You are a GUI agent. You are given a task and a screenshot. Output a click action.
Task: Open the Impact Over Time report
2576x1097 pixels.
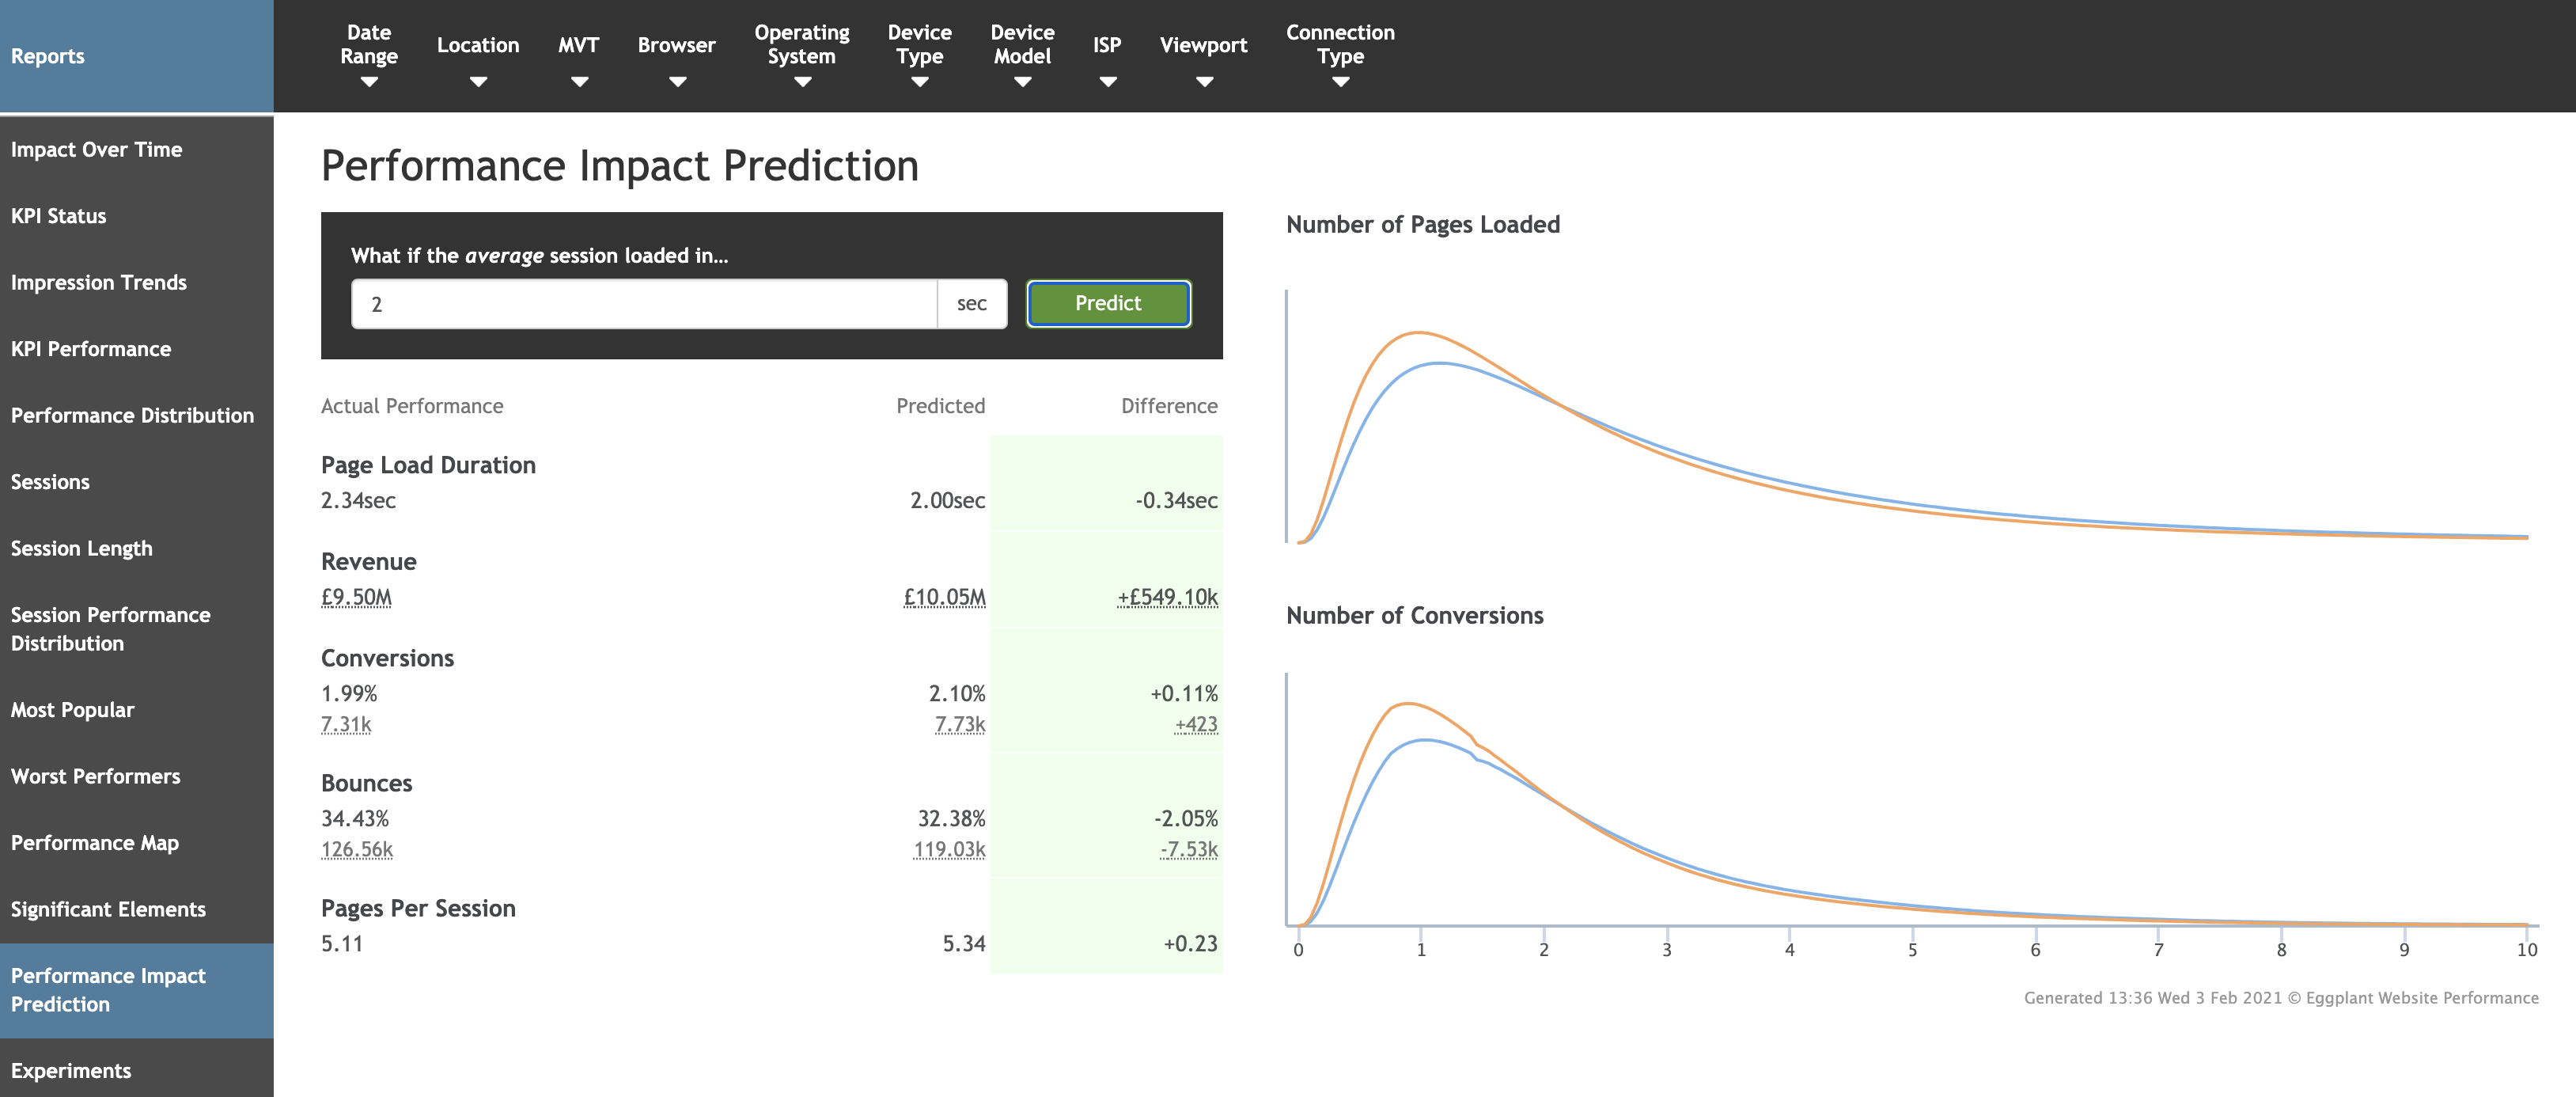pyautogui.click(x=97, y=149)
